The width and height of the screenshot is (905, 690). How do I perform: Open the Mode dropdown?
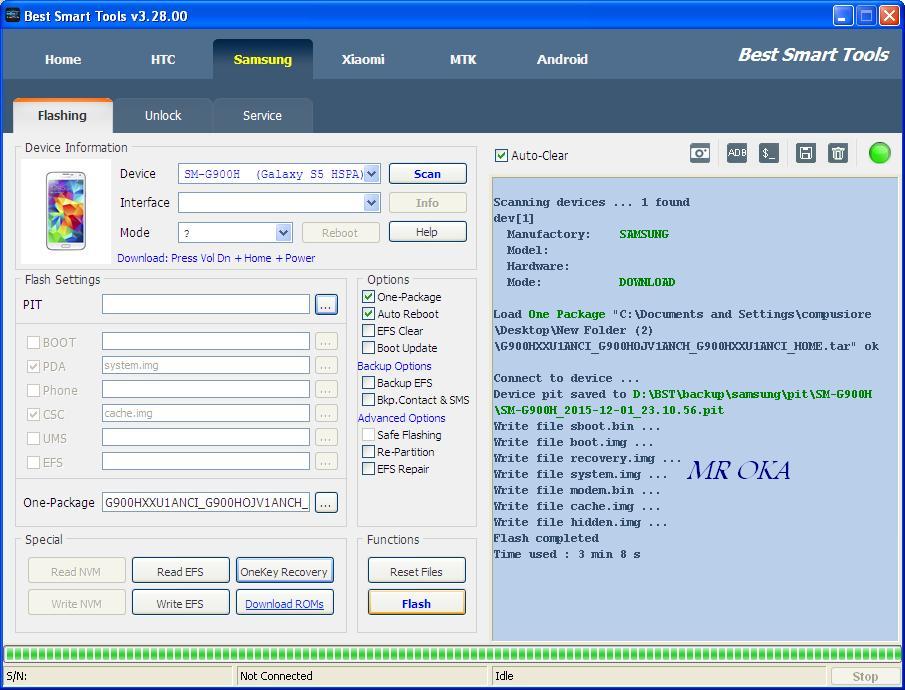click(x=283, y=233)
